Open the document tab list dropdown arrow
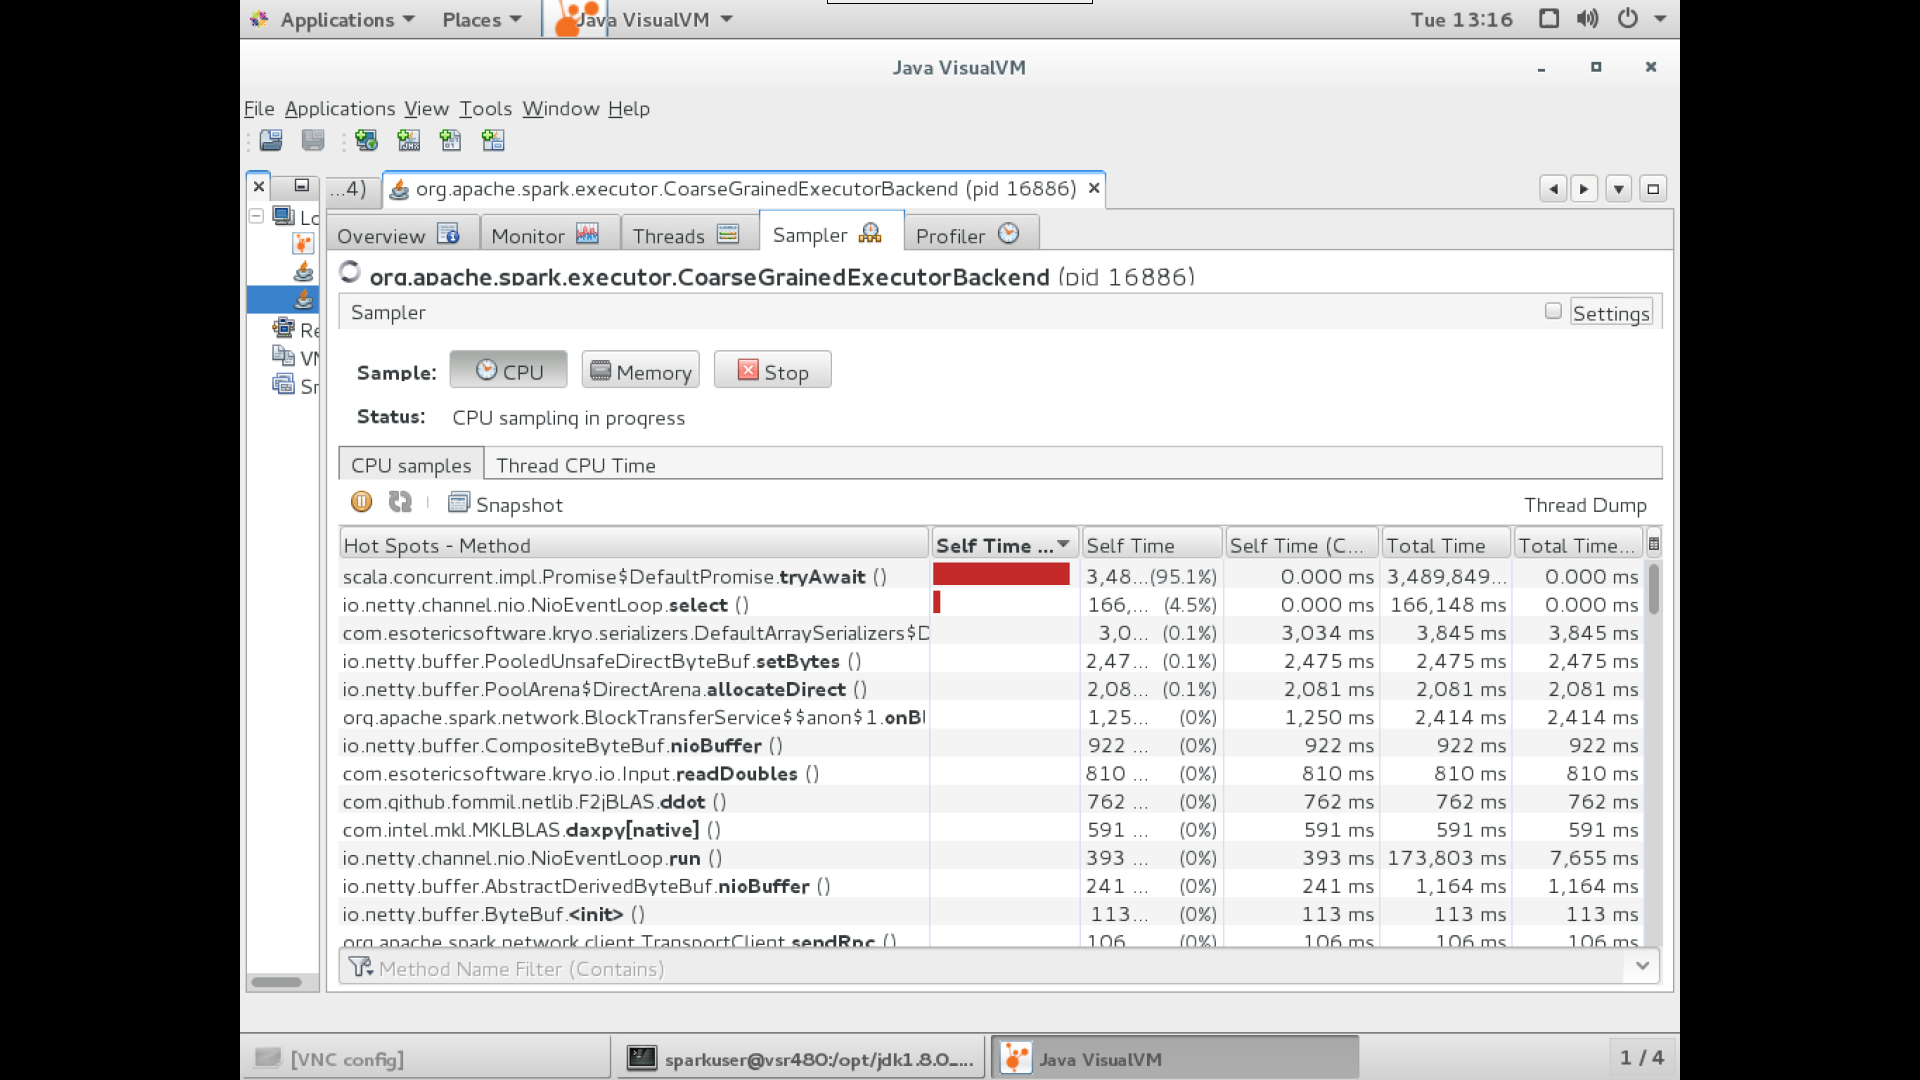Screen dimensions: 1920x1080 click(x=1618, y=189)
